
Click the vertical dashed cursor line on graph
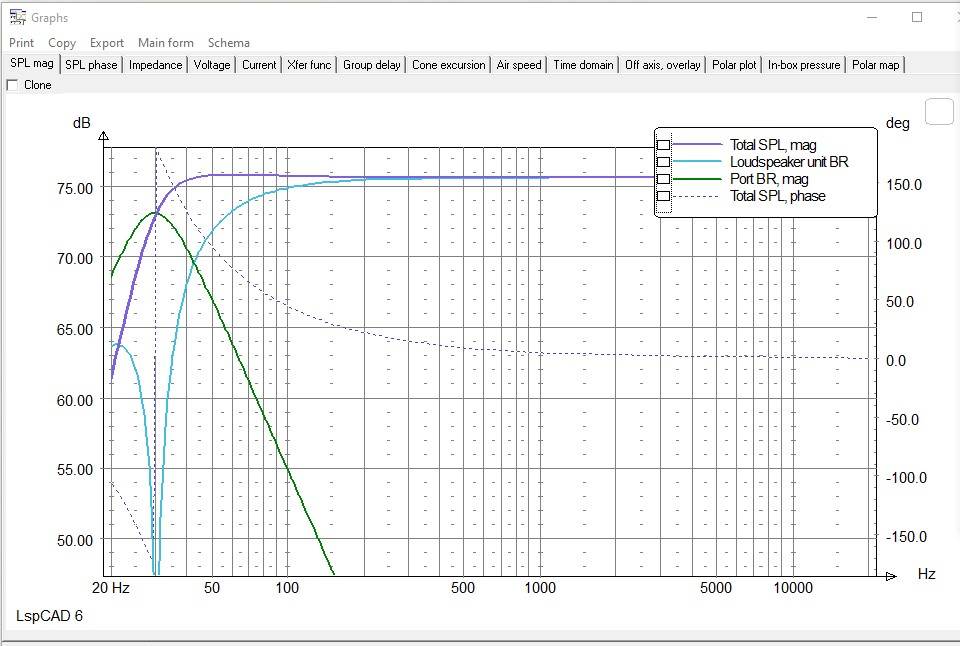[x=155, y=300]
